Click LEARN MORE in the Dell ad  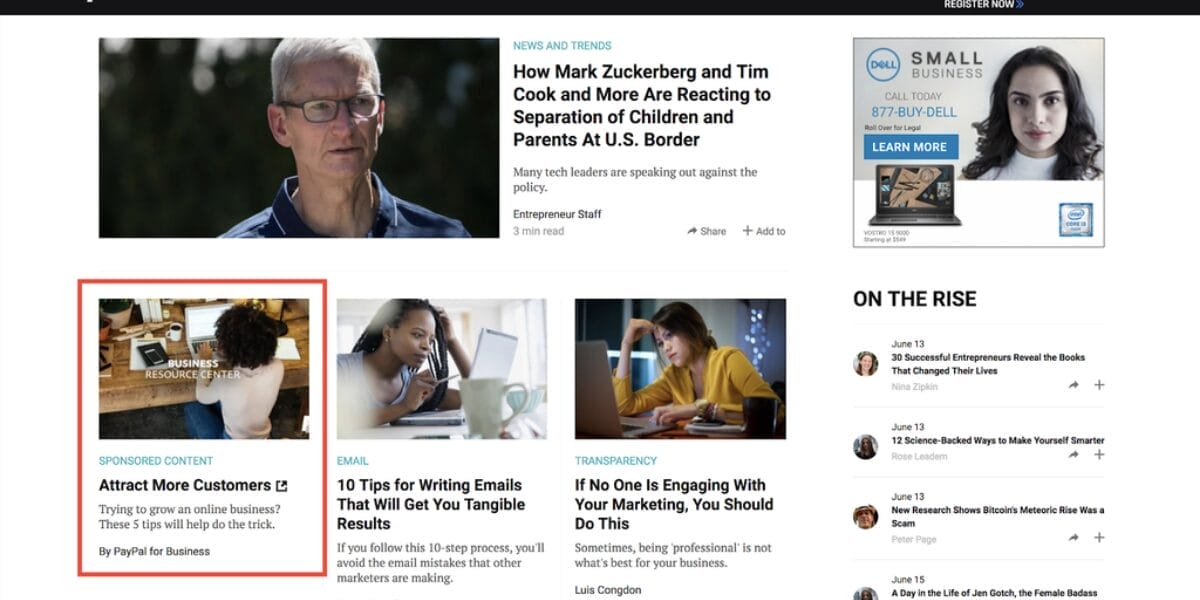pos(910,147)
